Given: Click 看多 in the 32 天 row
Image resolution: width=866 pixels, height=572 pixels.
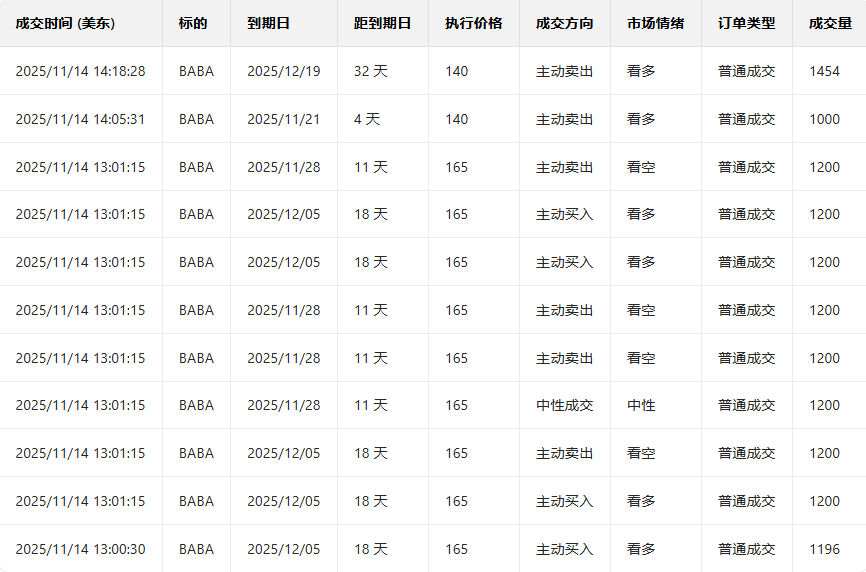Looking at the screenshot, I should click(x=641, y=71).
